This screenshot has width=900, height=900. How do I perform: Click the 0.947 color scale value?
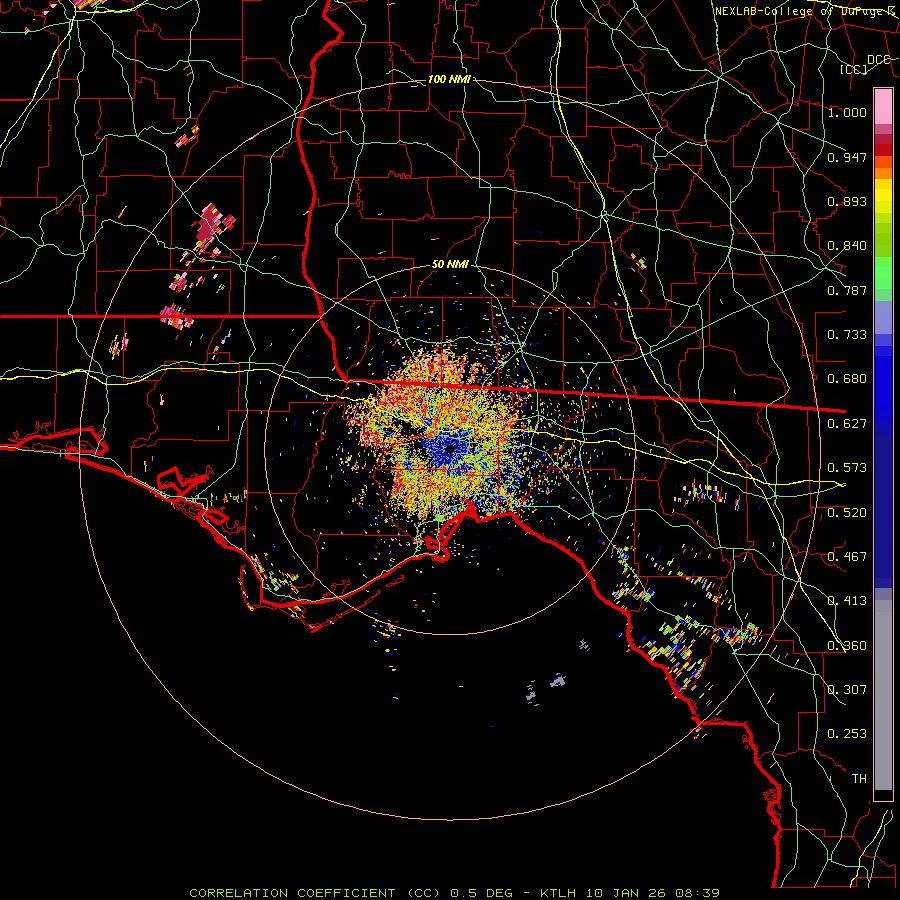[x=847, y=157]
